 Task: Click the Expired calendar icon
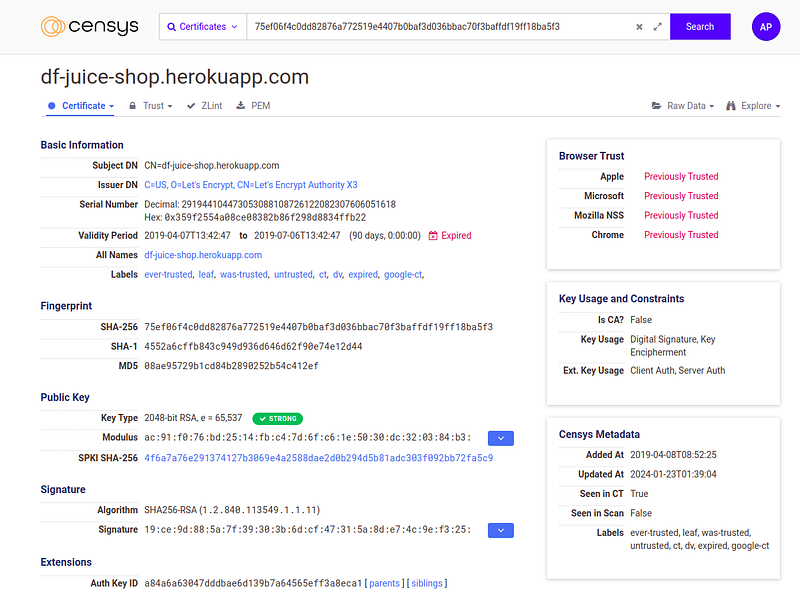click(x=433, y=236)
